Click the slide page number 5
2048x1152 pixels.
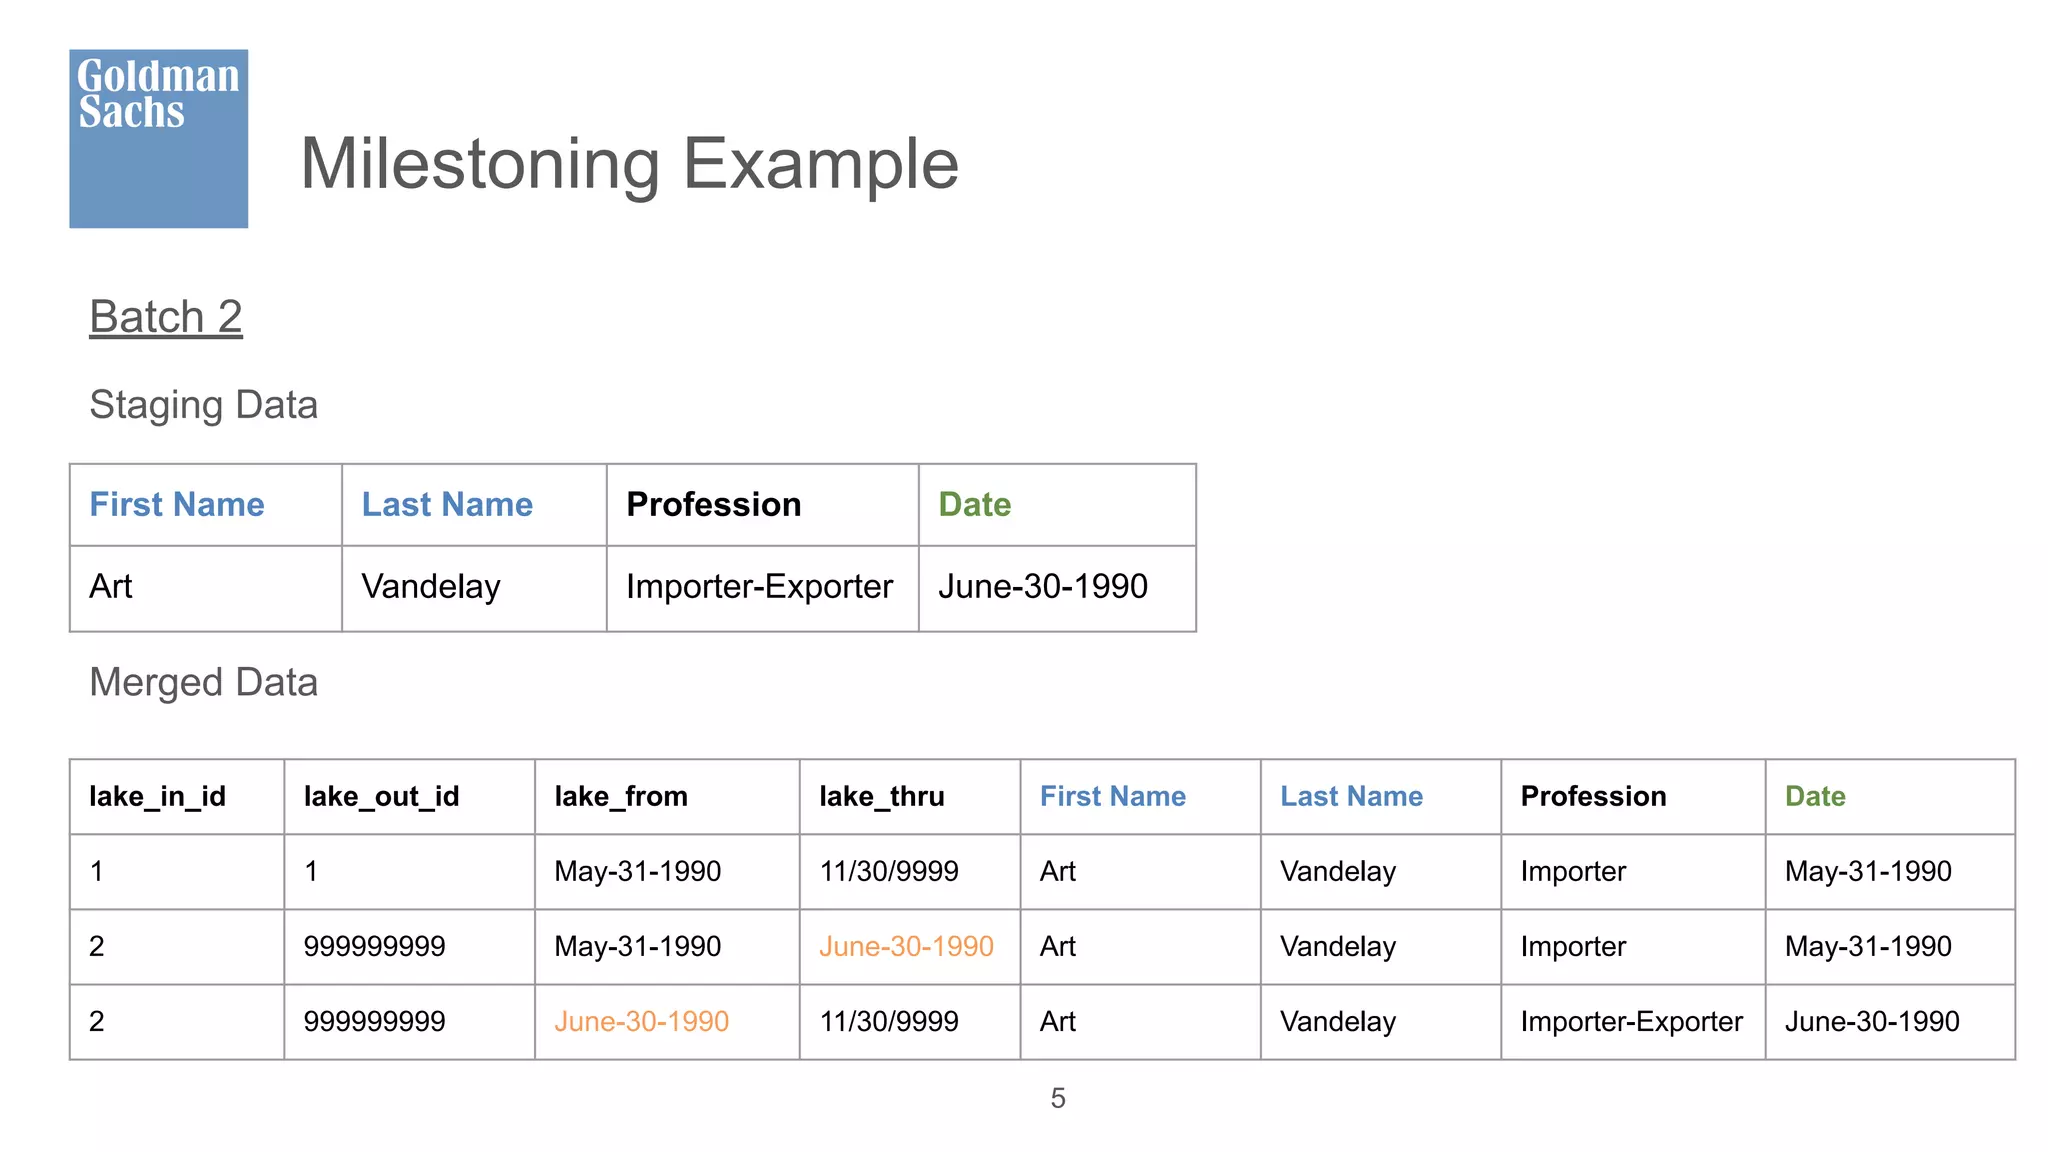coord(1058,1099)
